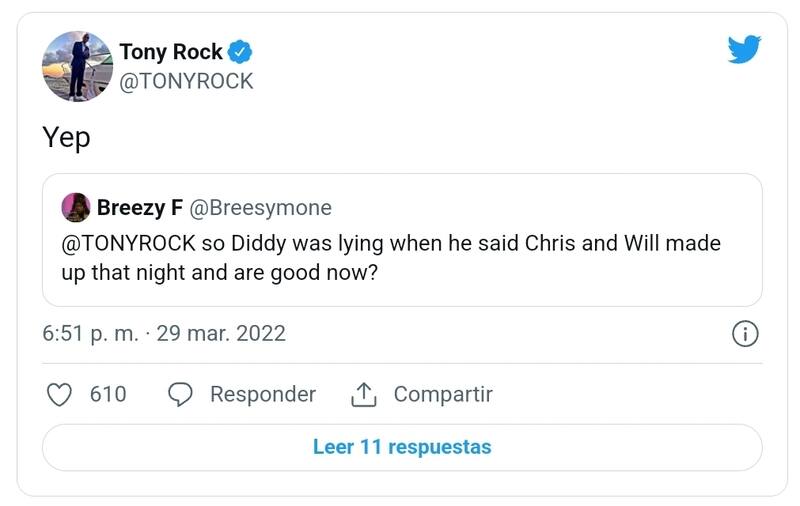Click the blue verified badge
The width and height of the screenshot is (800, 506).
[241, 52]
